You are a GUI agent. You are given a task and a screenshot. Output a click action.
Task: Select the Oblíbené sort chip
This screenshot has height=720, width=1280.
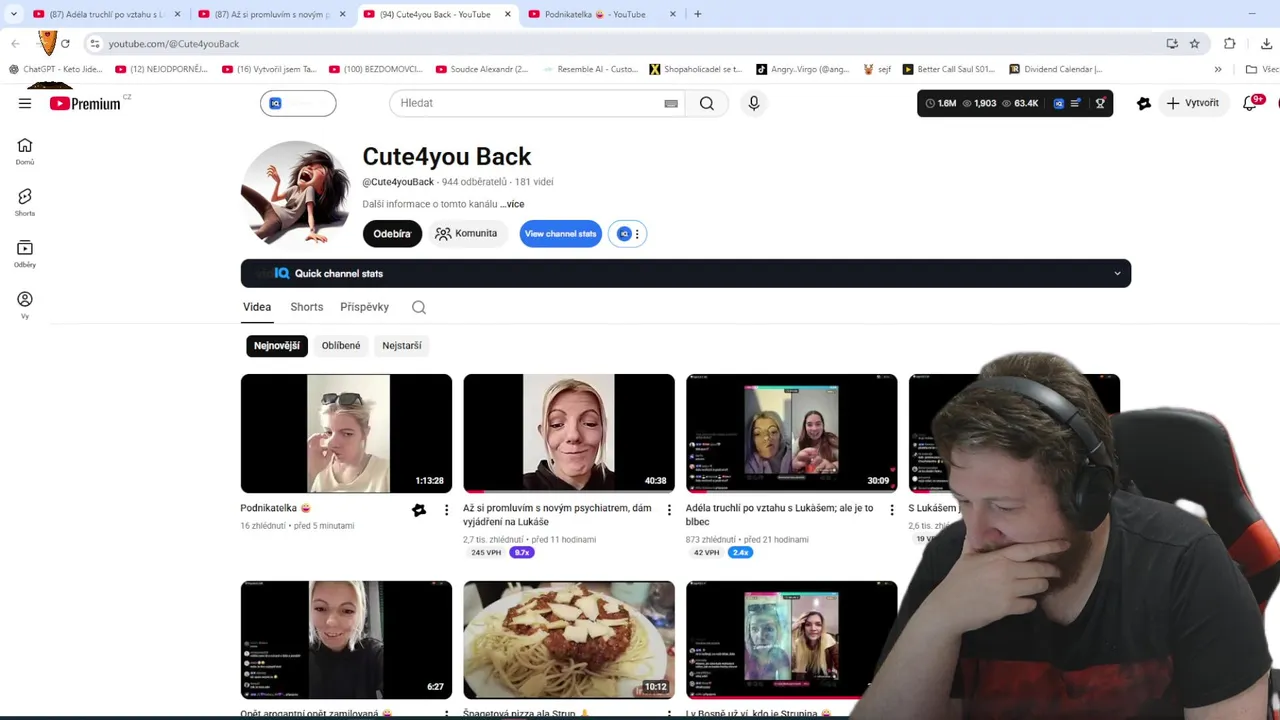341,346
